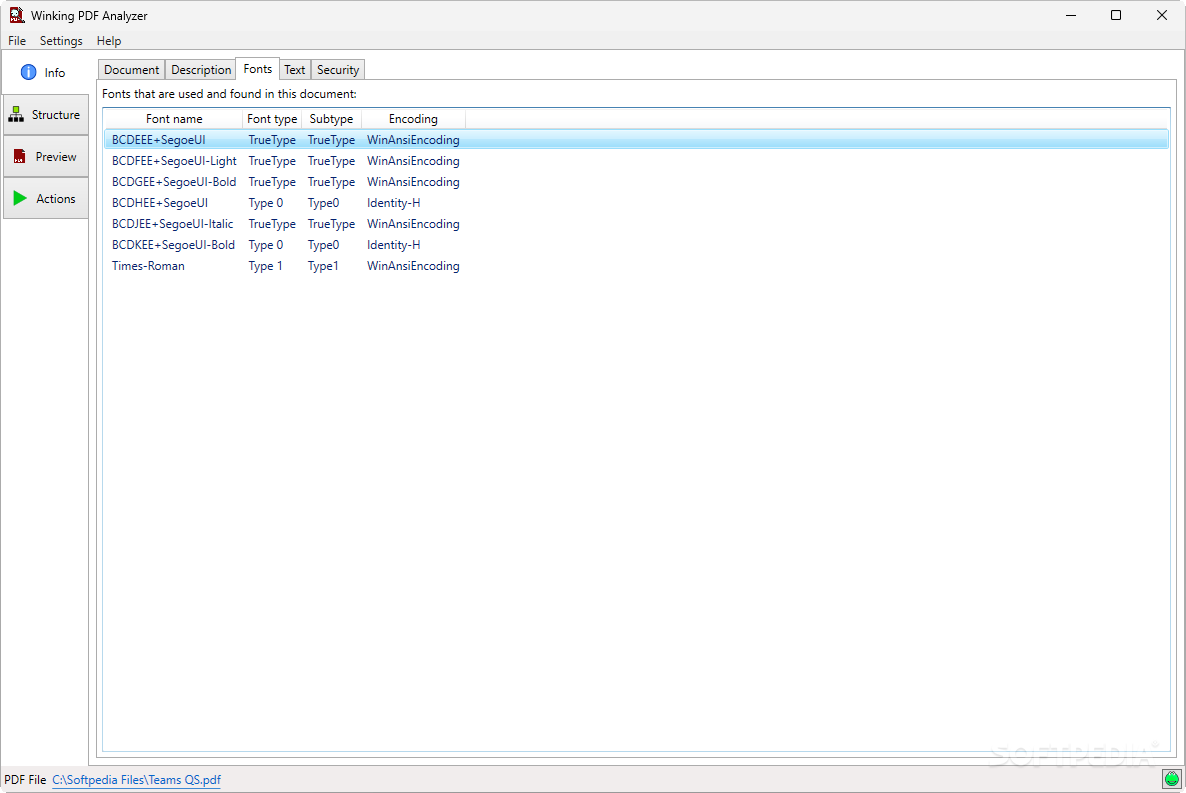This screenshot has width=1186, height=793.
Task: Click the red Preview document icon
Action: pos(20,157)
